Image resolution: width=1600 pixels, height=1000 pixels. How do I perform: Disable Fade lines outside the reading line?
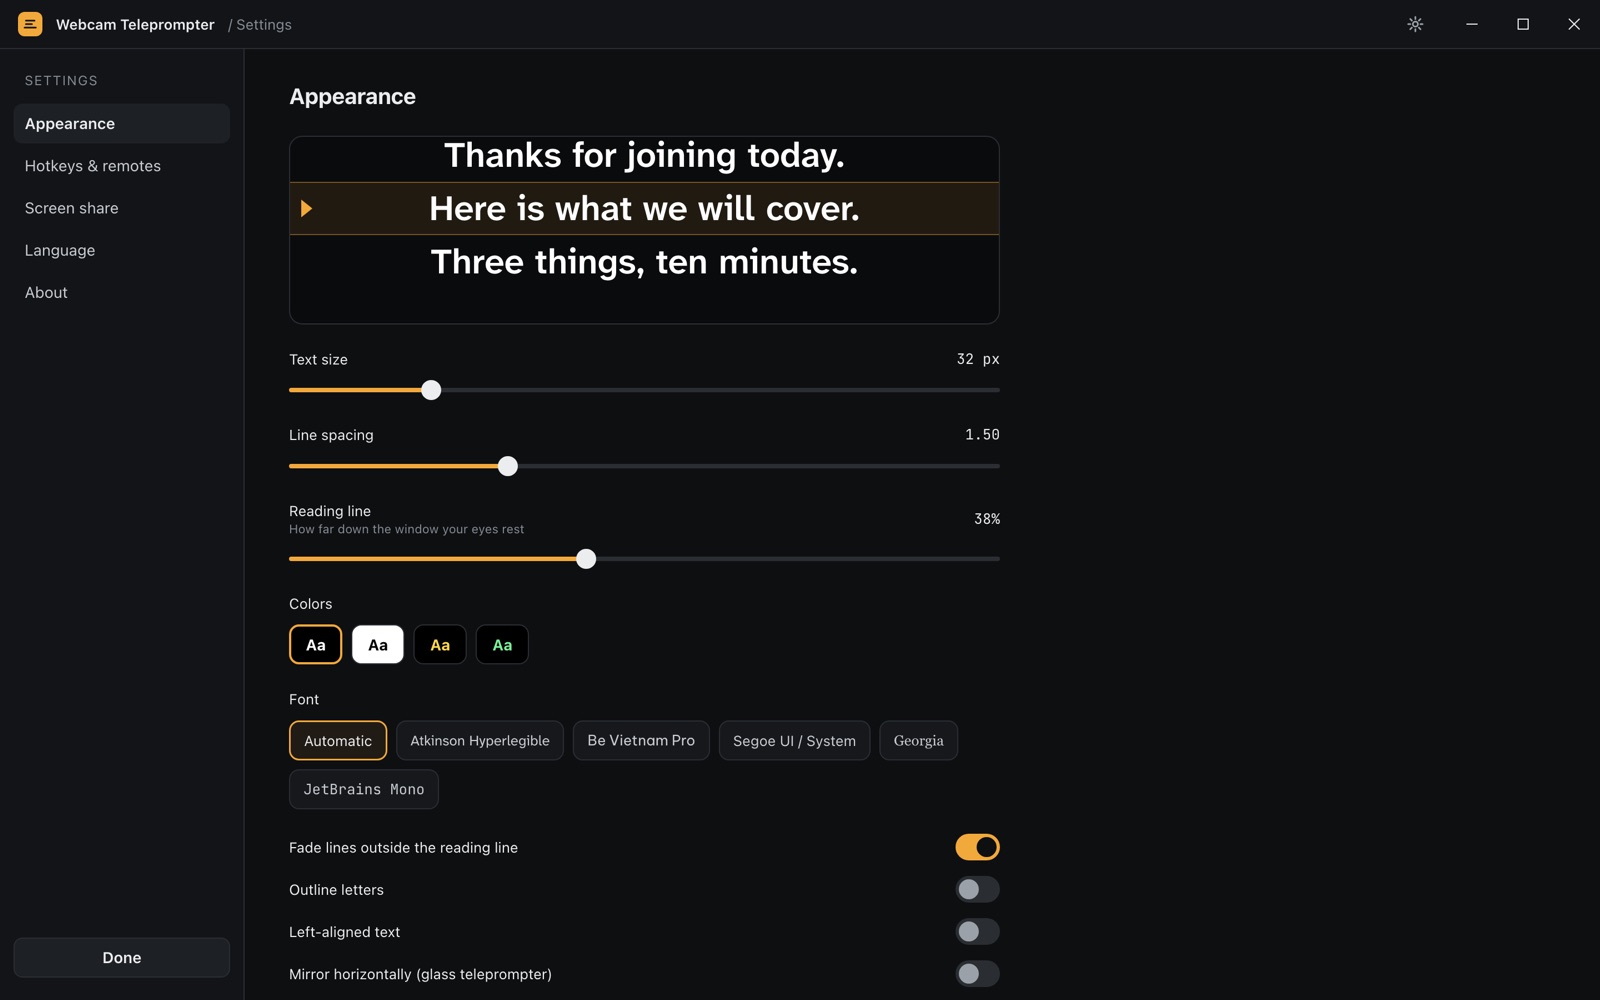[977, 847]
